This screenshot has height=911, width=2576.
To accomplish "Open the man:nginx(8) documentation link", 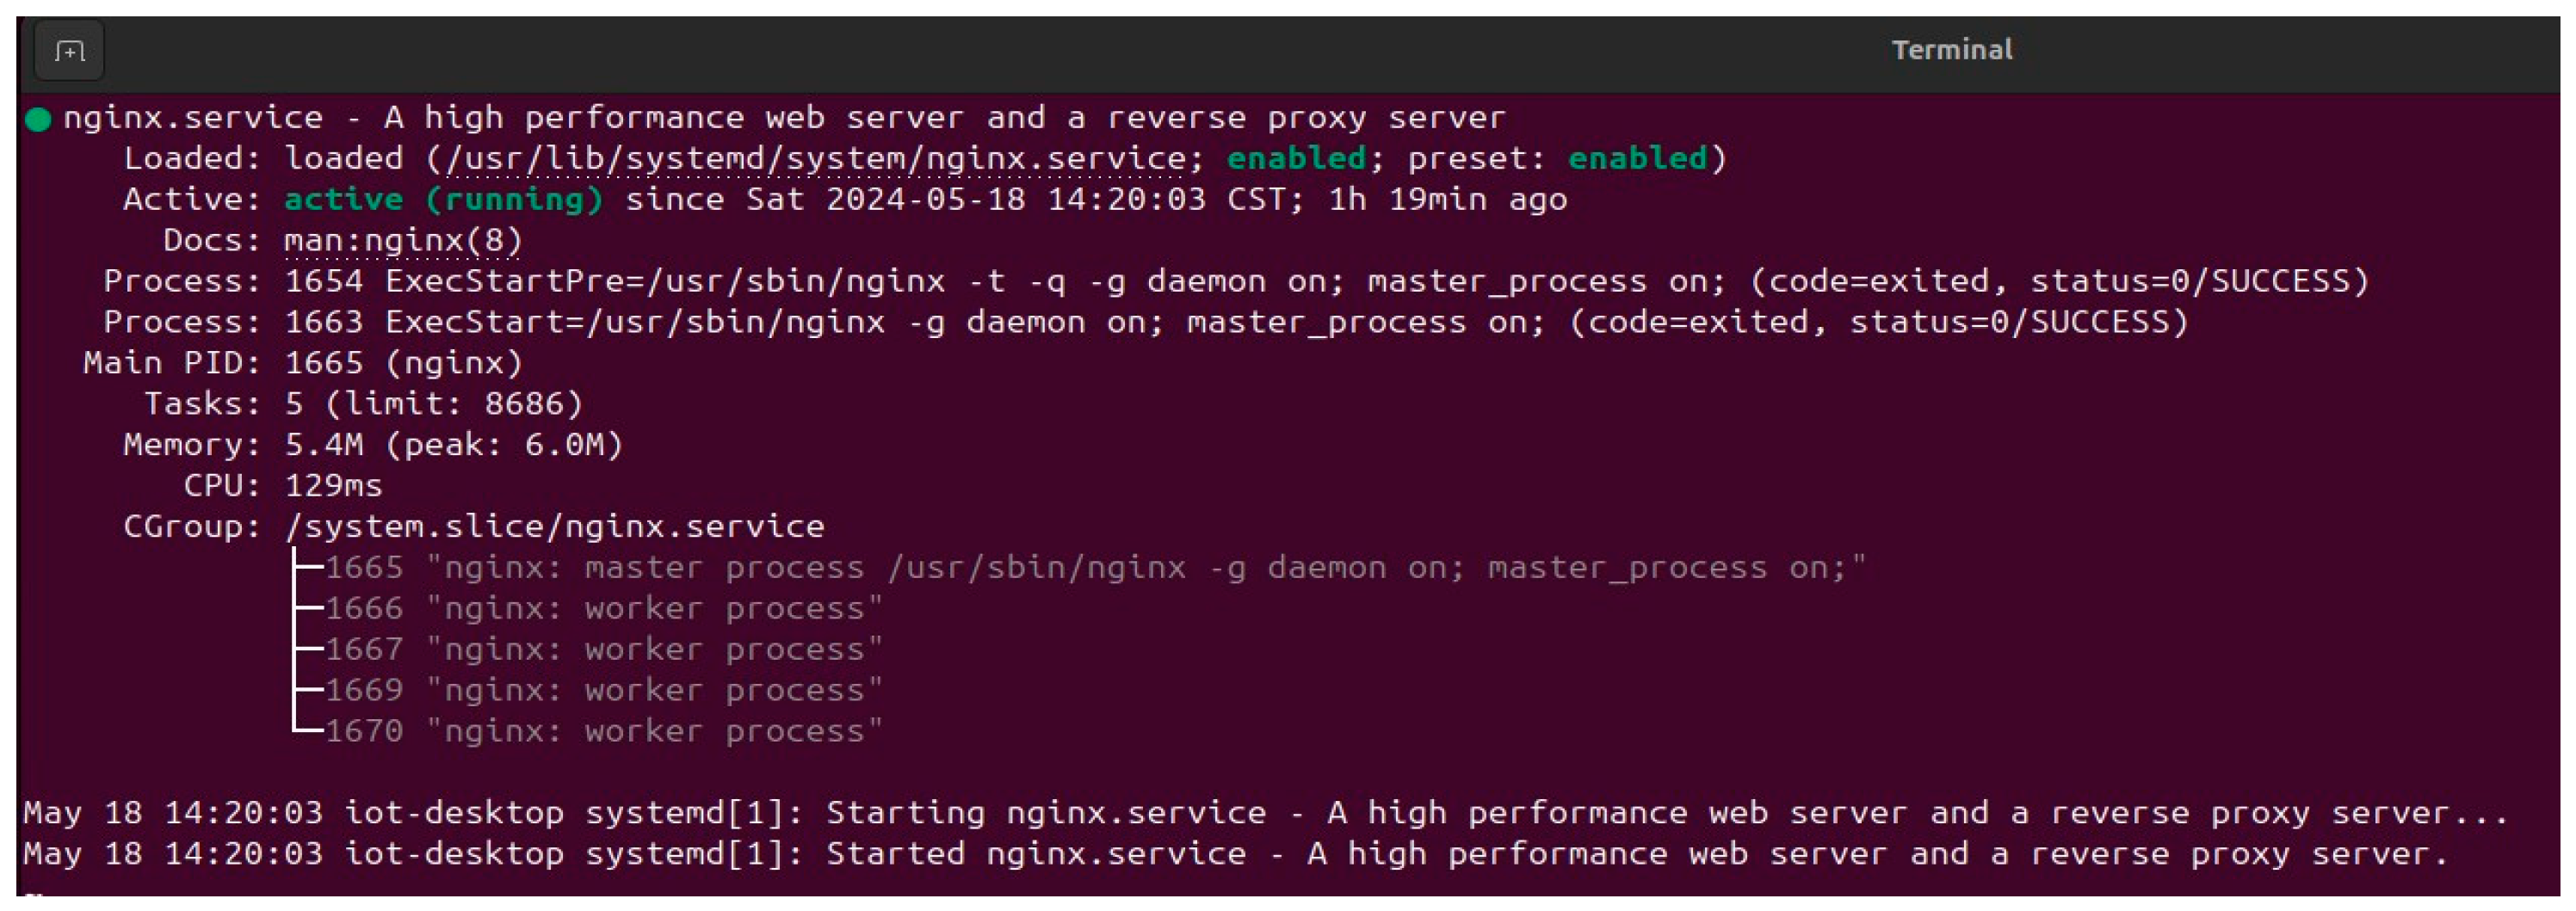I will pyautogui.click(x=403, y=240).
